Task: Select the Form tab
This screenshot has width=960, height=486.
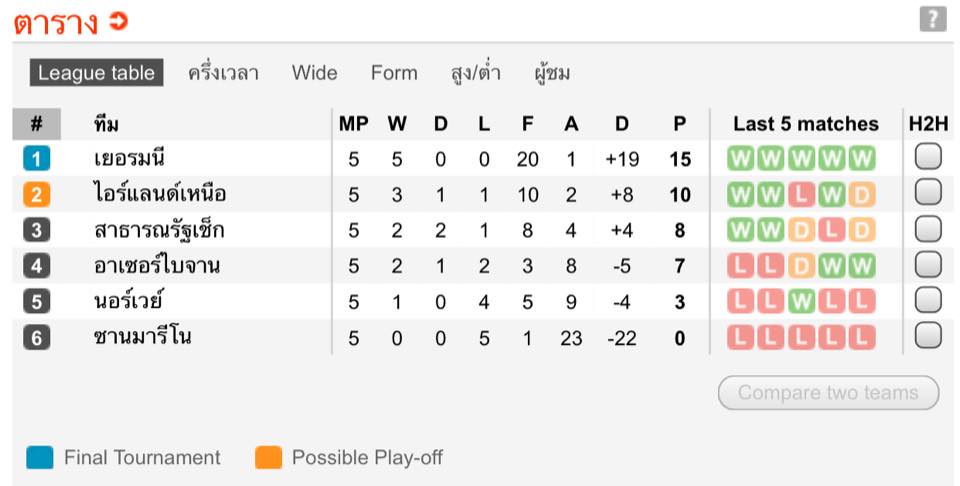Action: [394, 73]
